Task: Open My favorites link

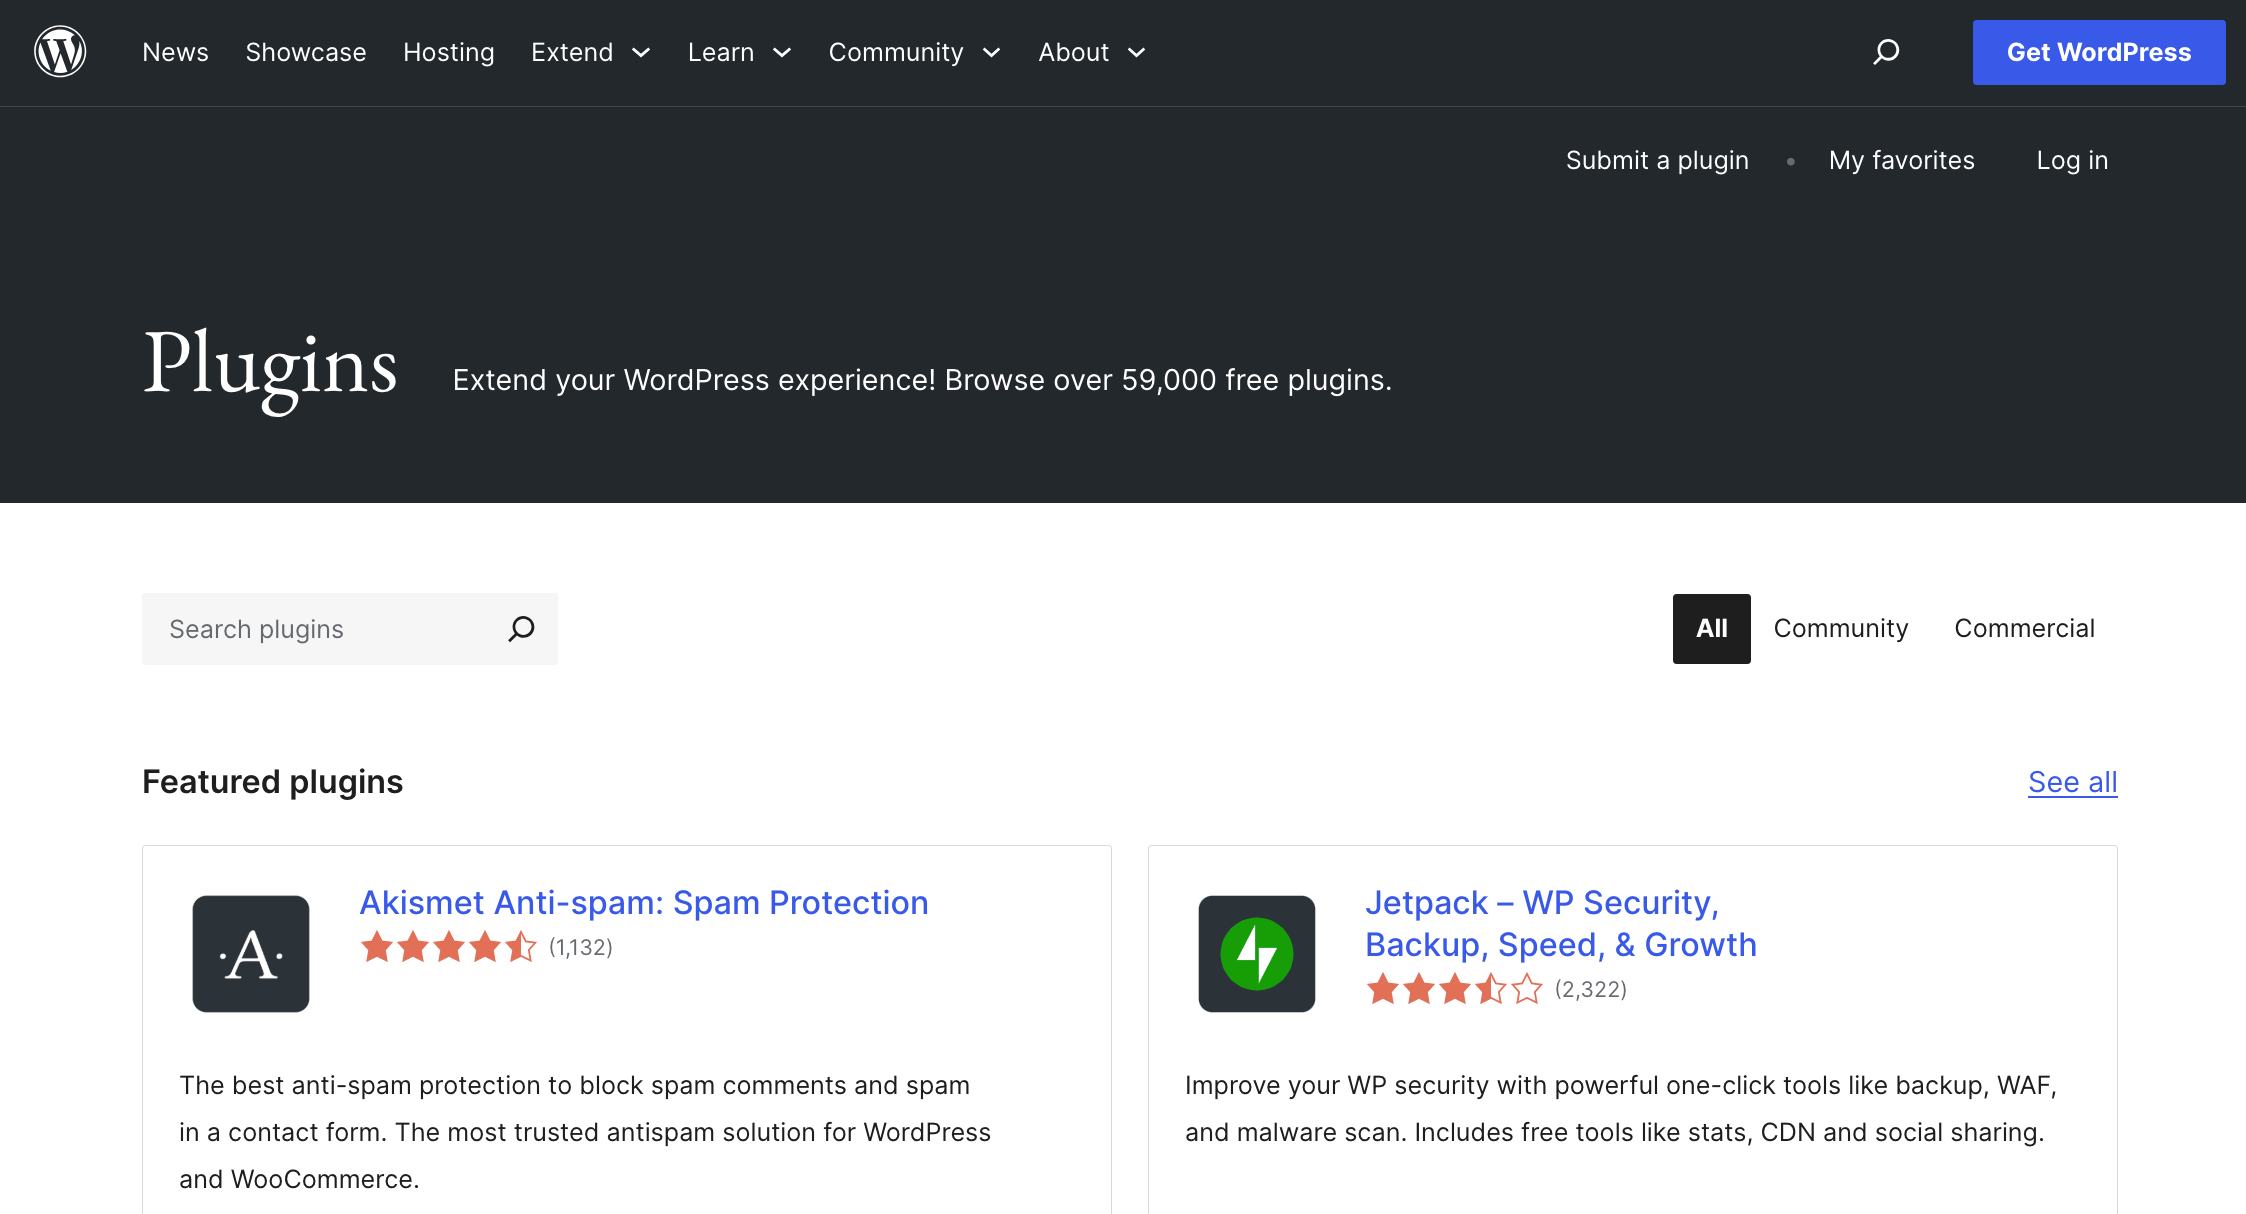Action: (1902, 161)
